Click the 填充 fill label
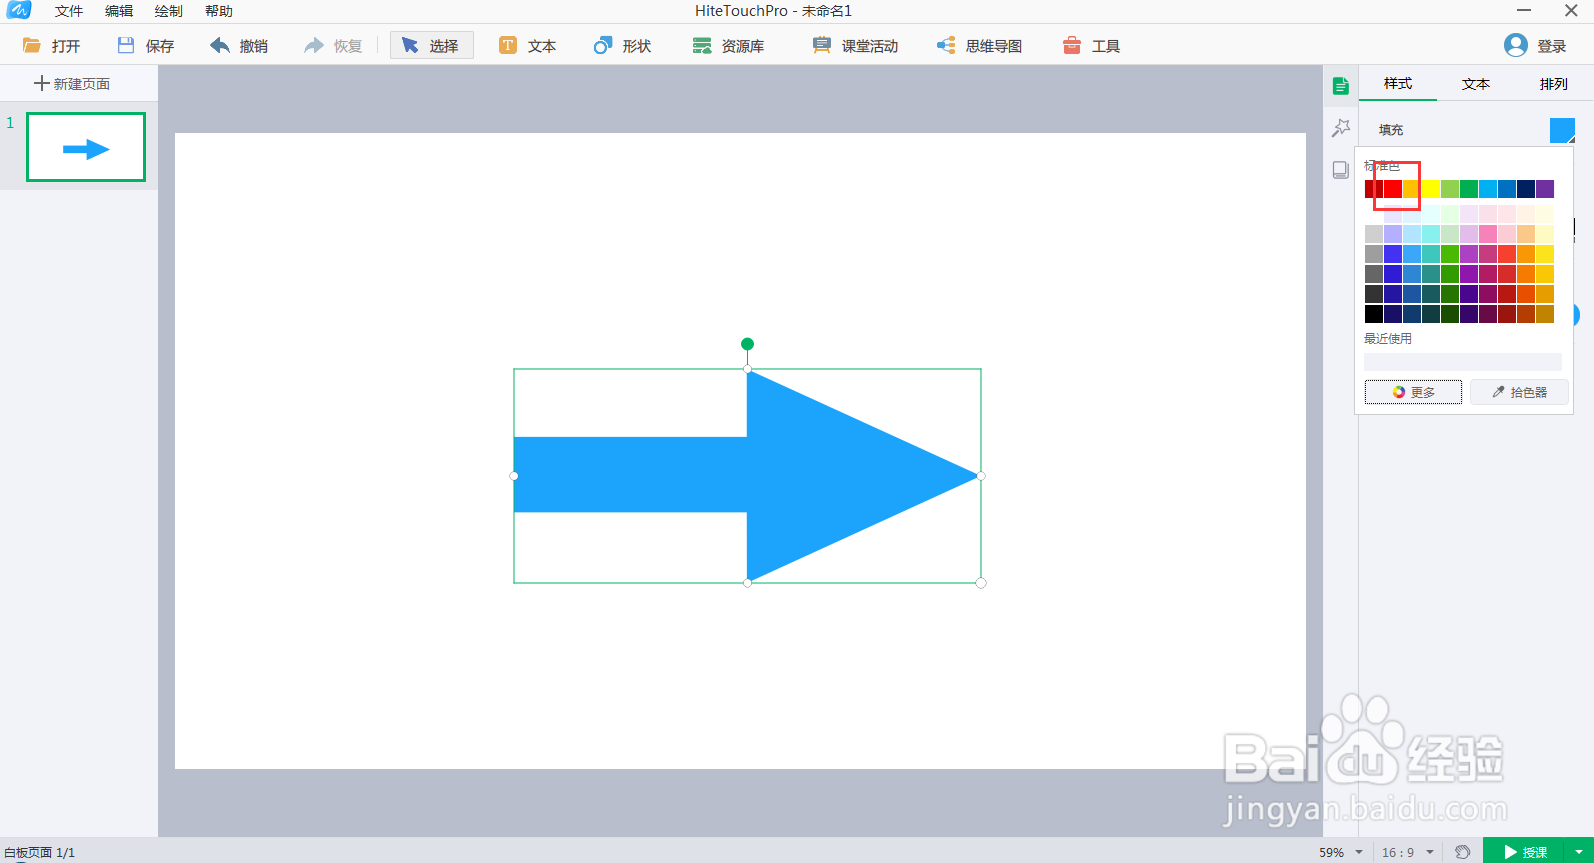 1391,130
